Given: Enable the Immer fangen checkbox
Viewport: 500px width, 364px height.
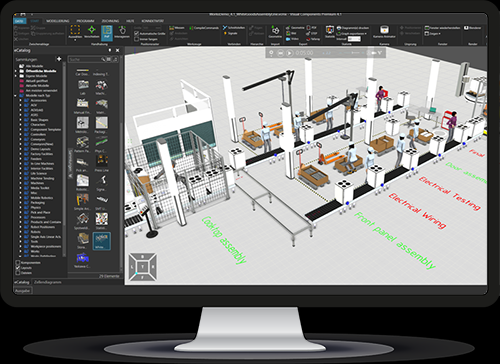Looking at the screenshot, I should [x=136, y=39].
